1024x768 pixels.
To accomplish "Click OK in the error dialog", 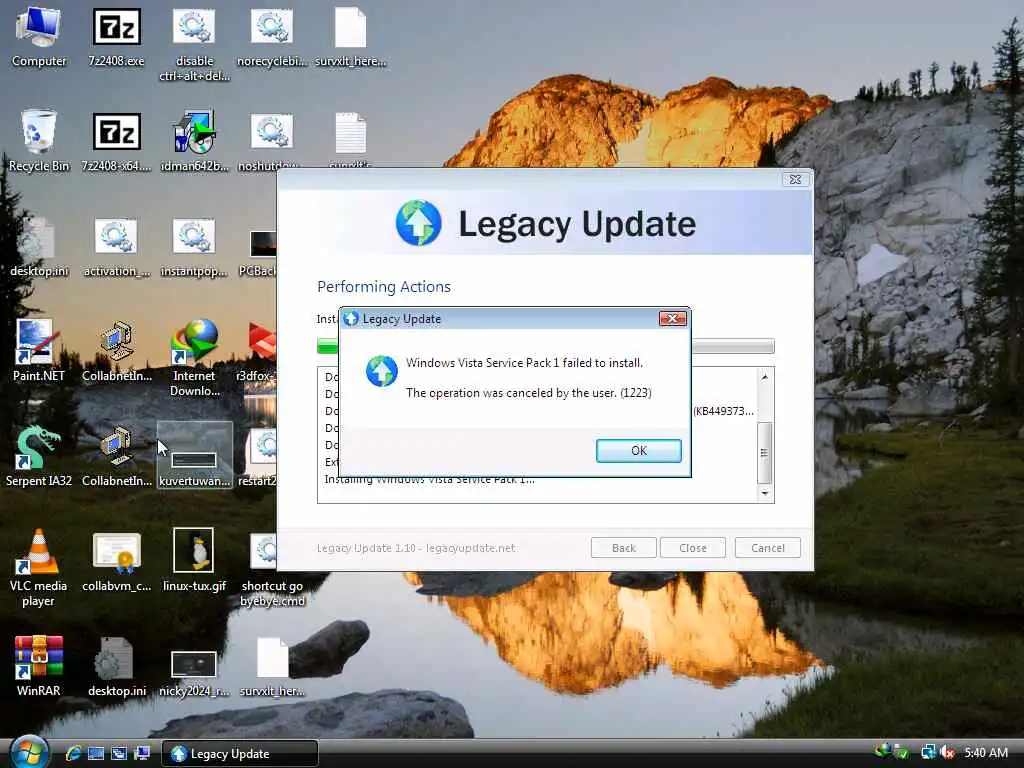I will 638,451.
